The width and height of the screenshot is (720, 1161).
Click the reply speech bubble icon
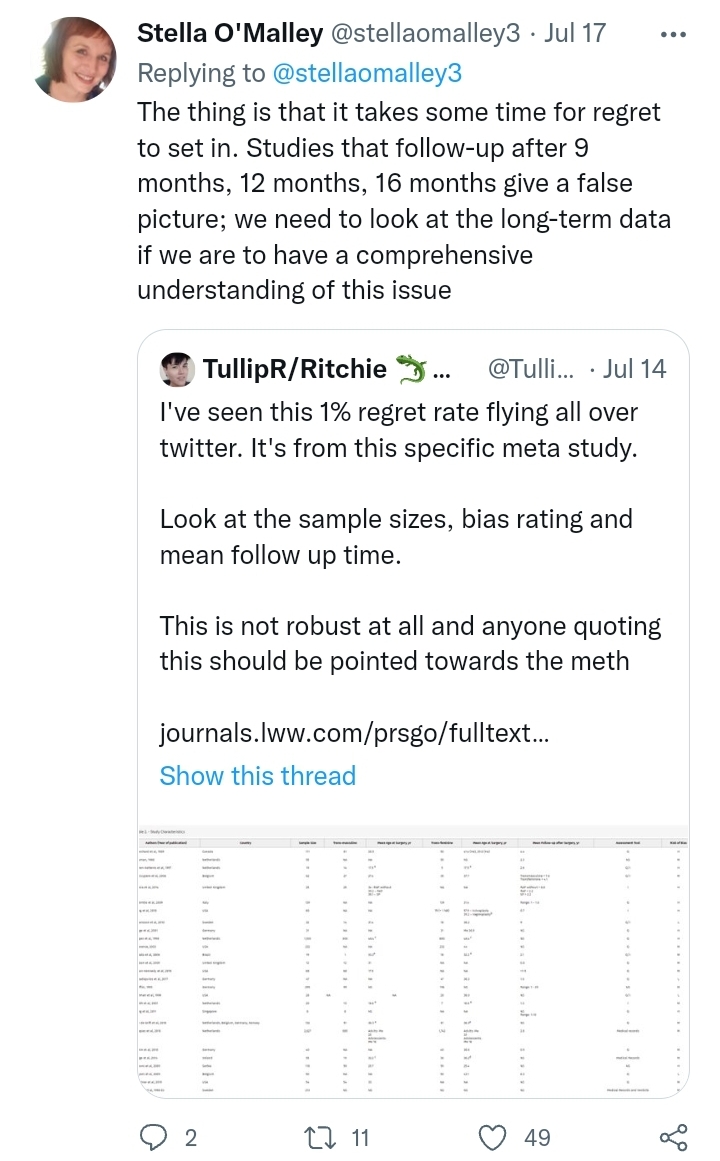click(154, 1137)
